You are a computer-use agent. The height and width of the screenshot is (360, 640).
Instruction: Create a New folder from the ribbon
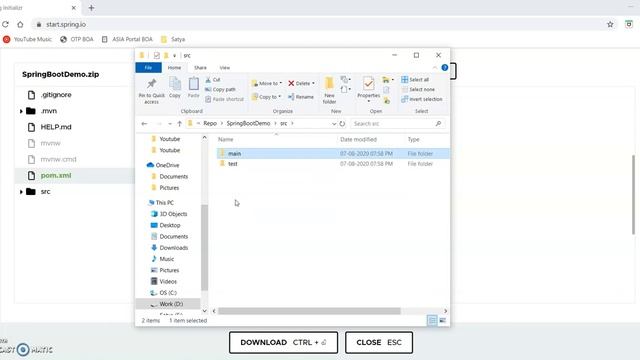click(329, 90)
